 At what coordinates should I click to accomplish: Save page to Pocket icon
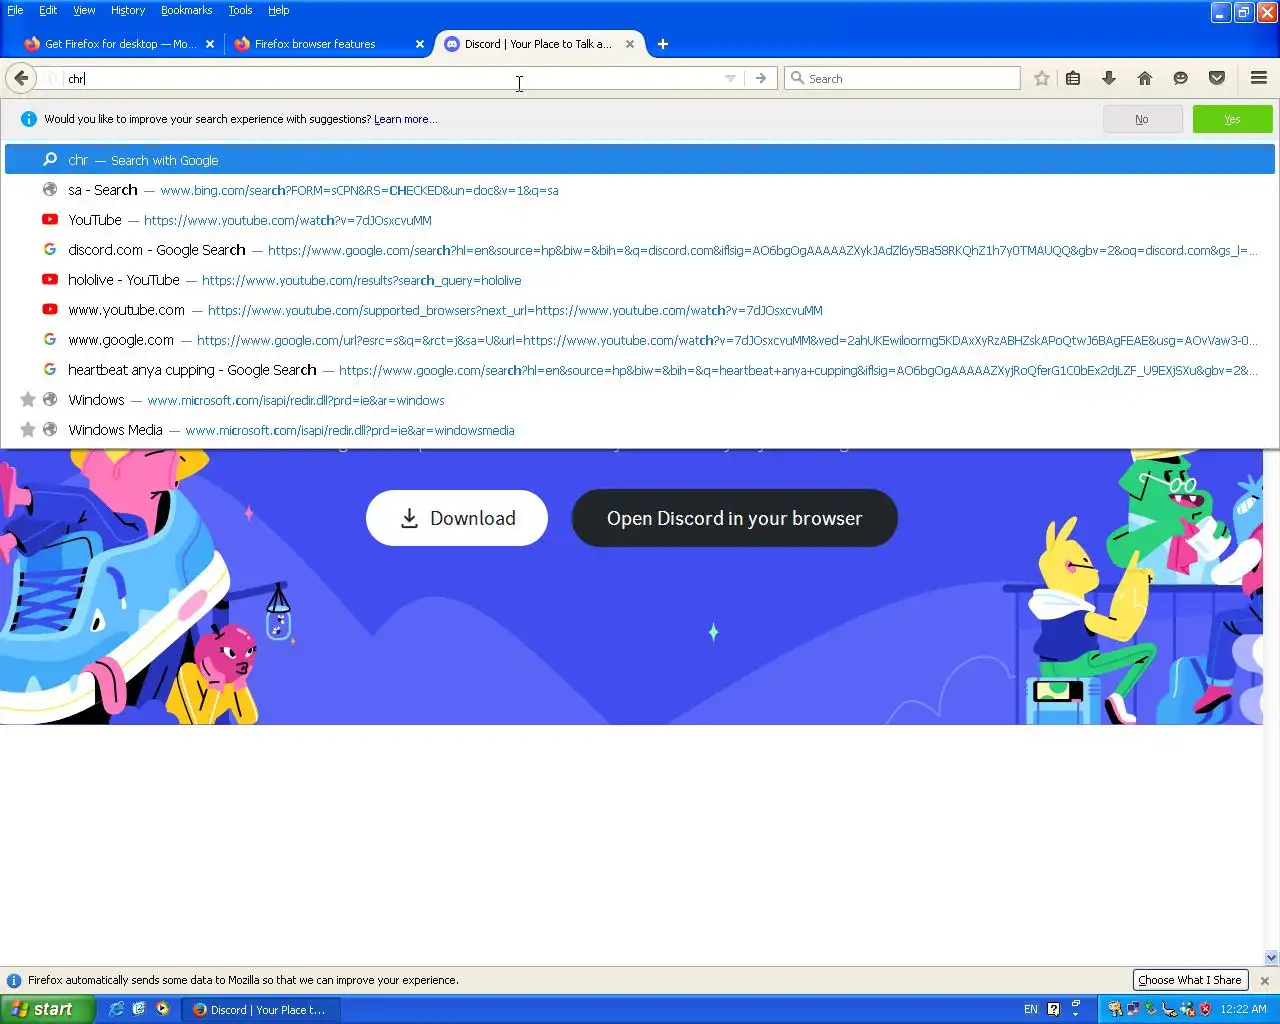1217,78
